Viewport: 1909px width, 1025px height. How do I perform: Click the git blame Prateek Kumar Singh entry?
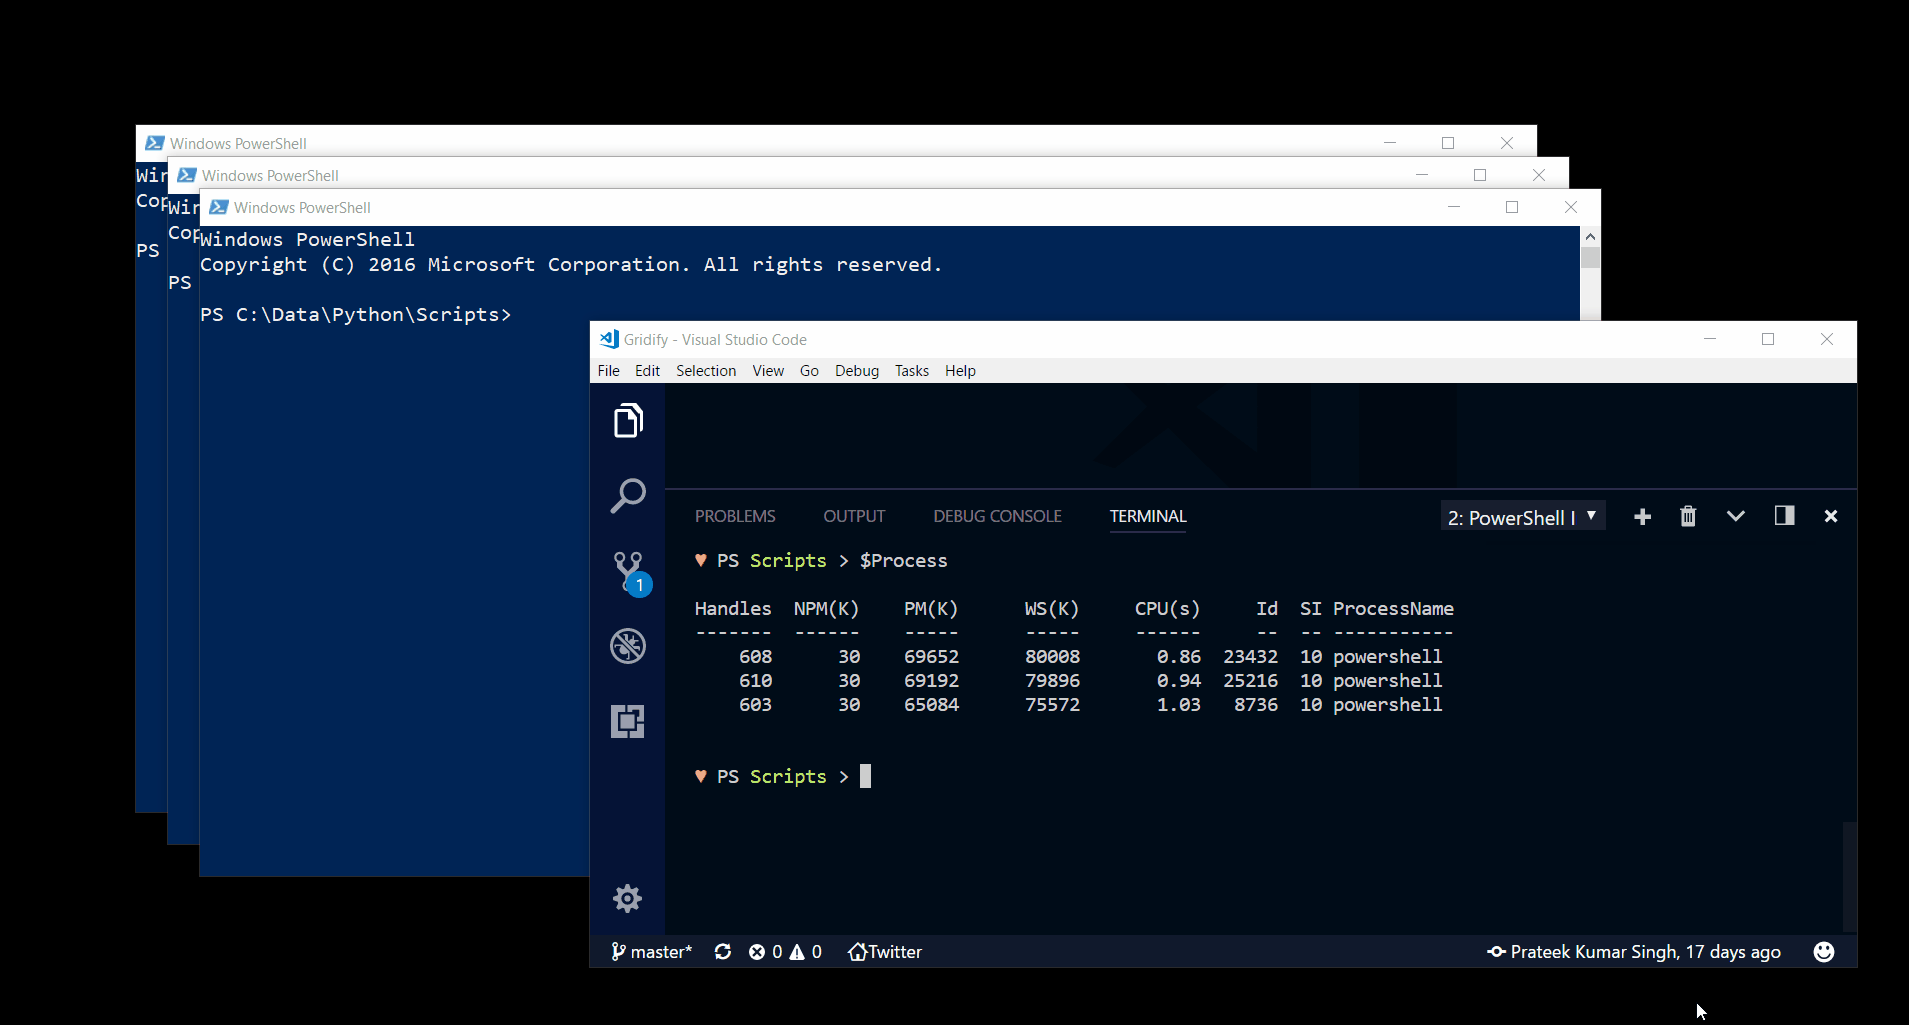(x=1634, y=952)
